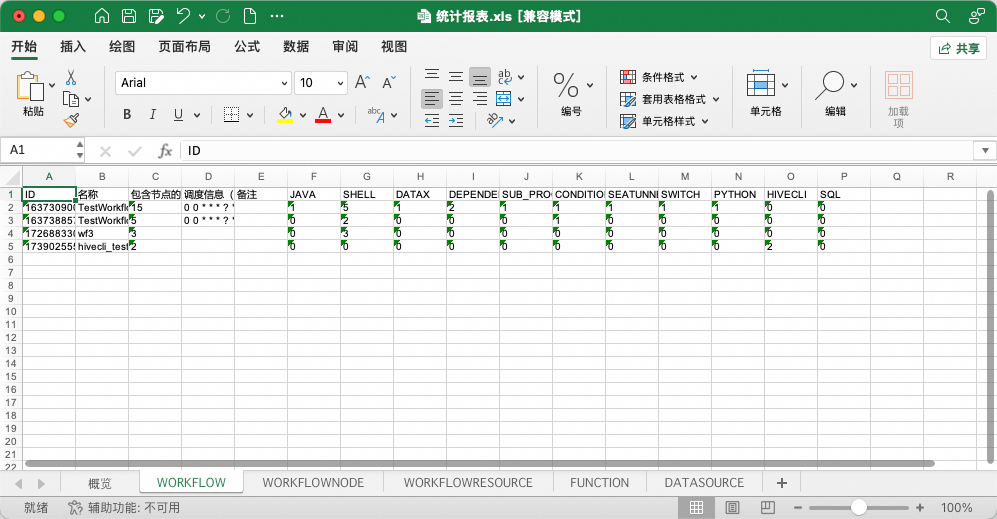Apply red font color A
Screen dimensions: 997x519
coord(323,114)
